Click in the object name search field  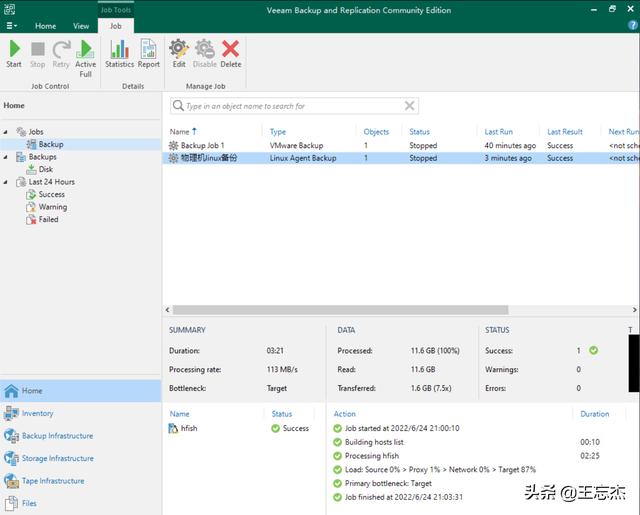point(293,106)
